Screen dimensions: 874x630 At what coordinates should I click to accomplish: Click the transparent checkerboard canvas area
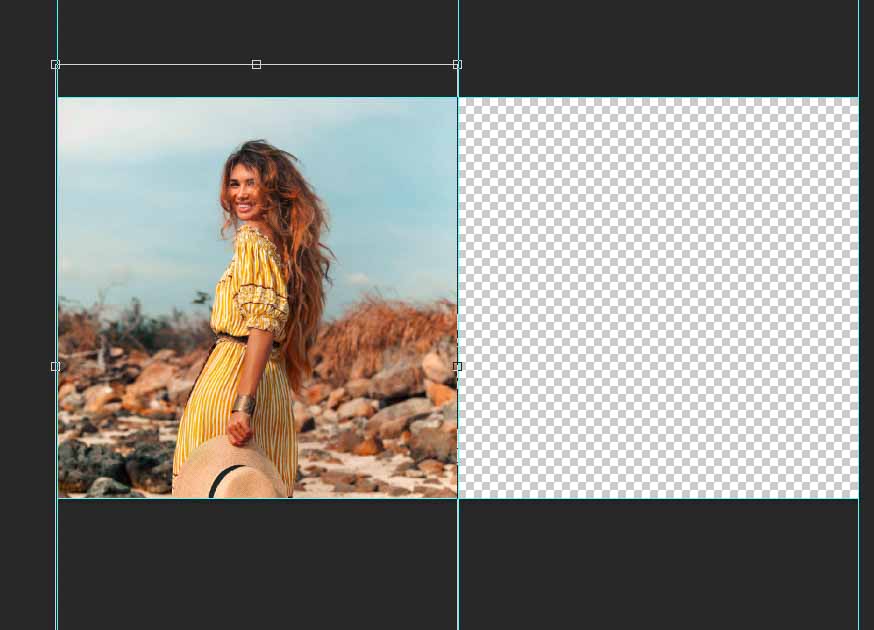coord(658,298)
